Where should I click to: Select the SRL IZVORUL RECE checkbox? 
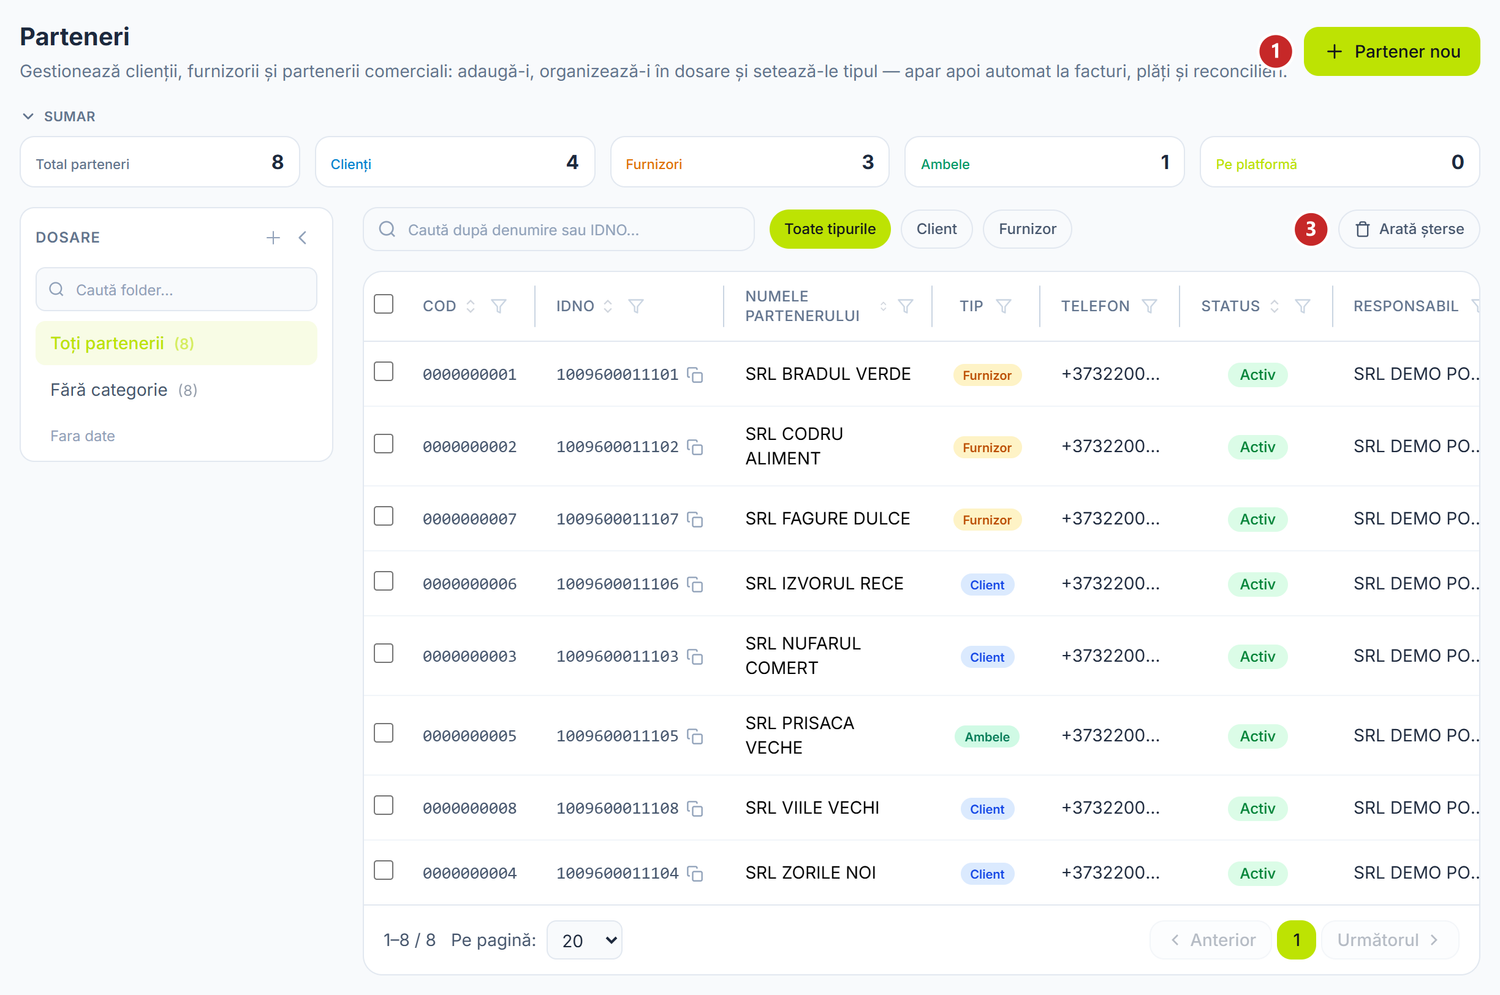coord(384,581)
